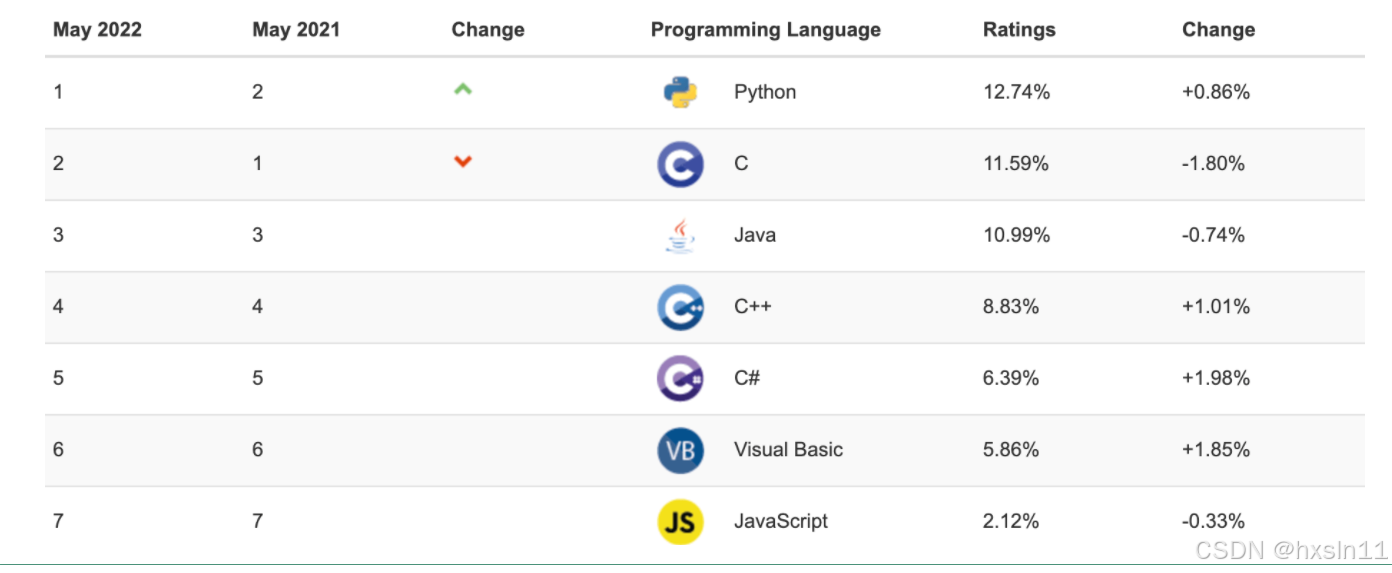Viewport: 1392px width, 573px height.
Task: Click the May 2022 column header
Action: tap(97, 30)
